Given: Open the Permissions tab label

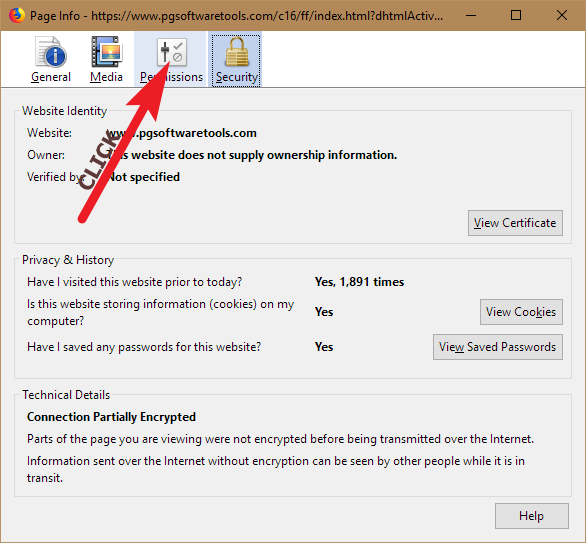Looking at the screenshot, I should tap(172, 77).
